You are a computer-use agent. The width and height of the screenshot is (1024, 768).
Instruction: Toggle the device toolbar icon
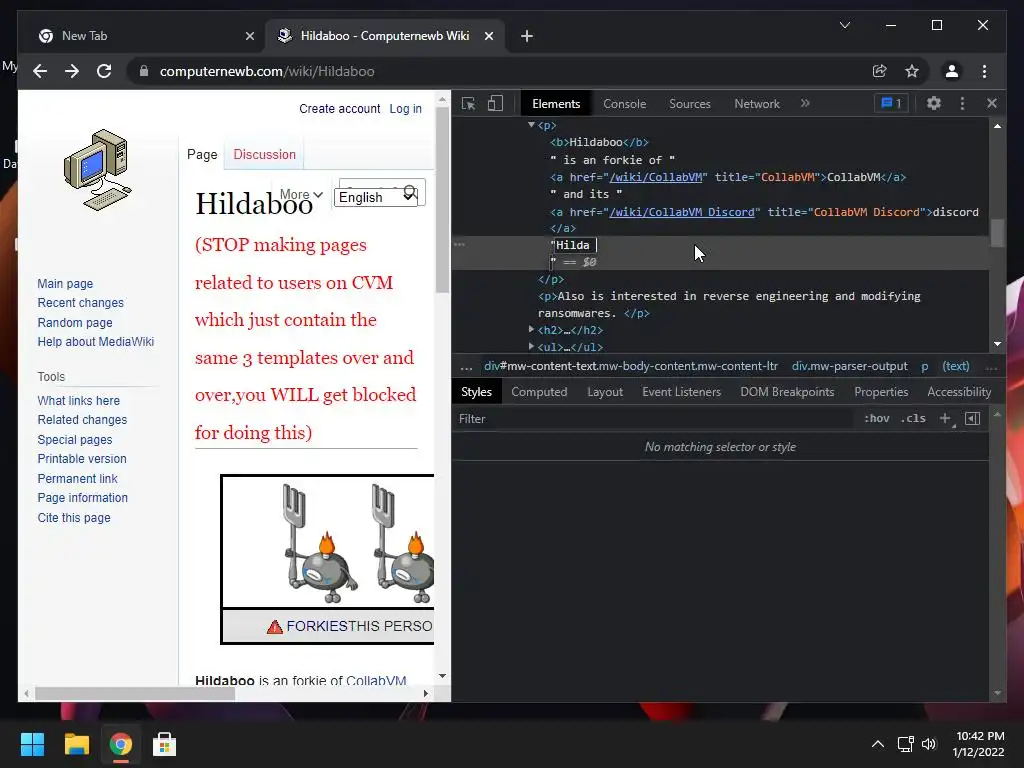click(x=495, y=104)
